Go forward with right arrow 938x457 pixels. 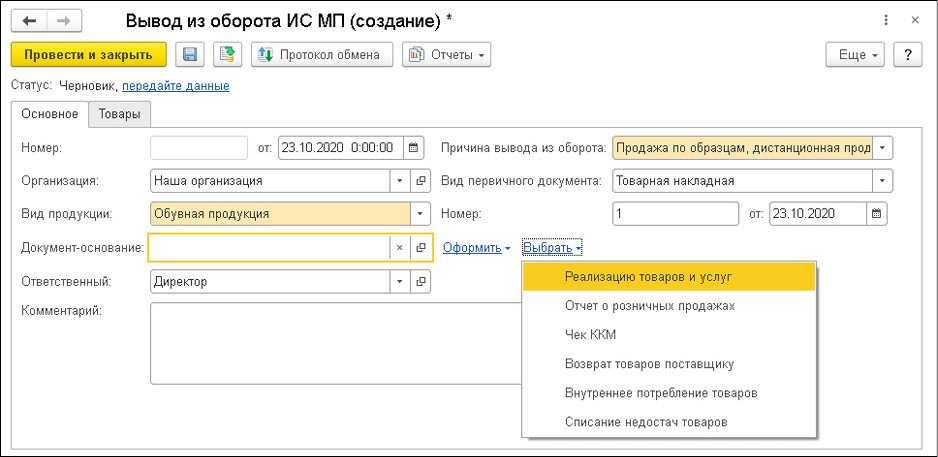pyautogui.click(x=63, y=20)
